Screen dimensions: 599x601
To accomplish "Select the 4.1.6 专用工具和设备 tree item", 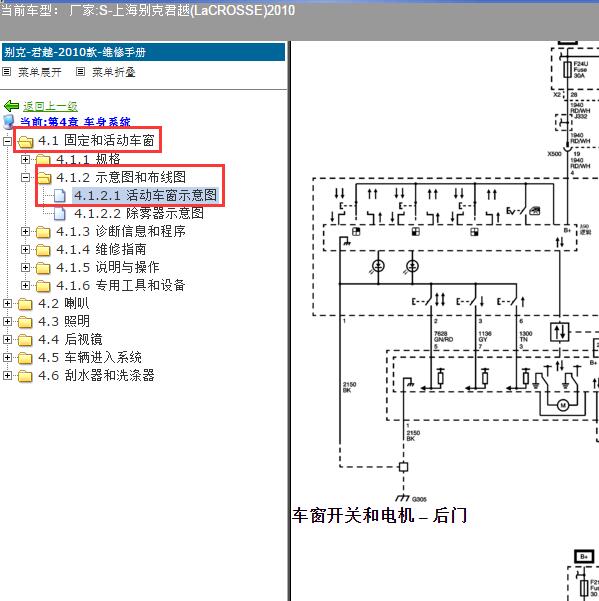I will tap(121, 286).
